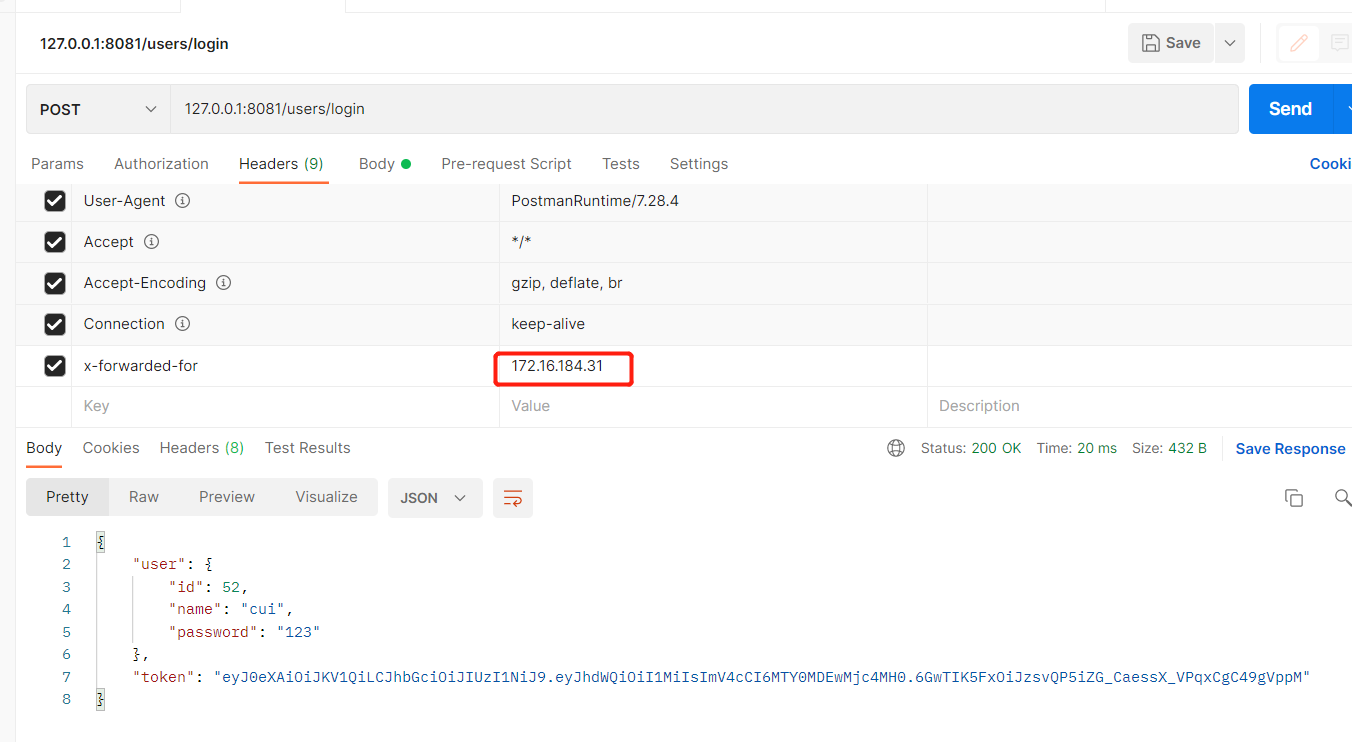This screenshot has width=1352, height=742.
Task: Click the info icon beside User-Agent header
Action: (x=182, y=200)
